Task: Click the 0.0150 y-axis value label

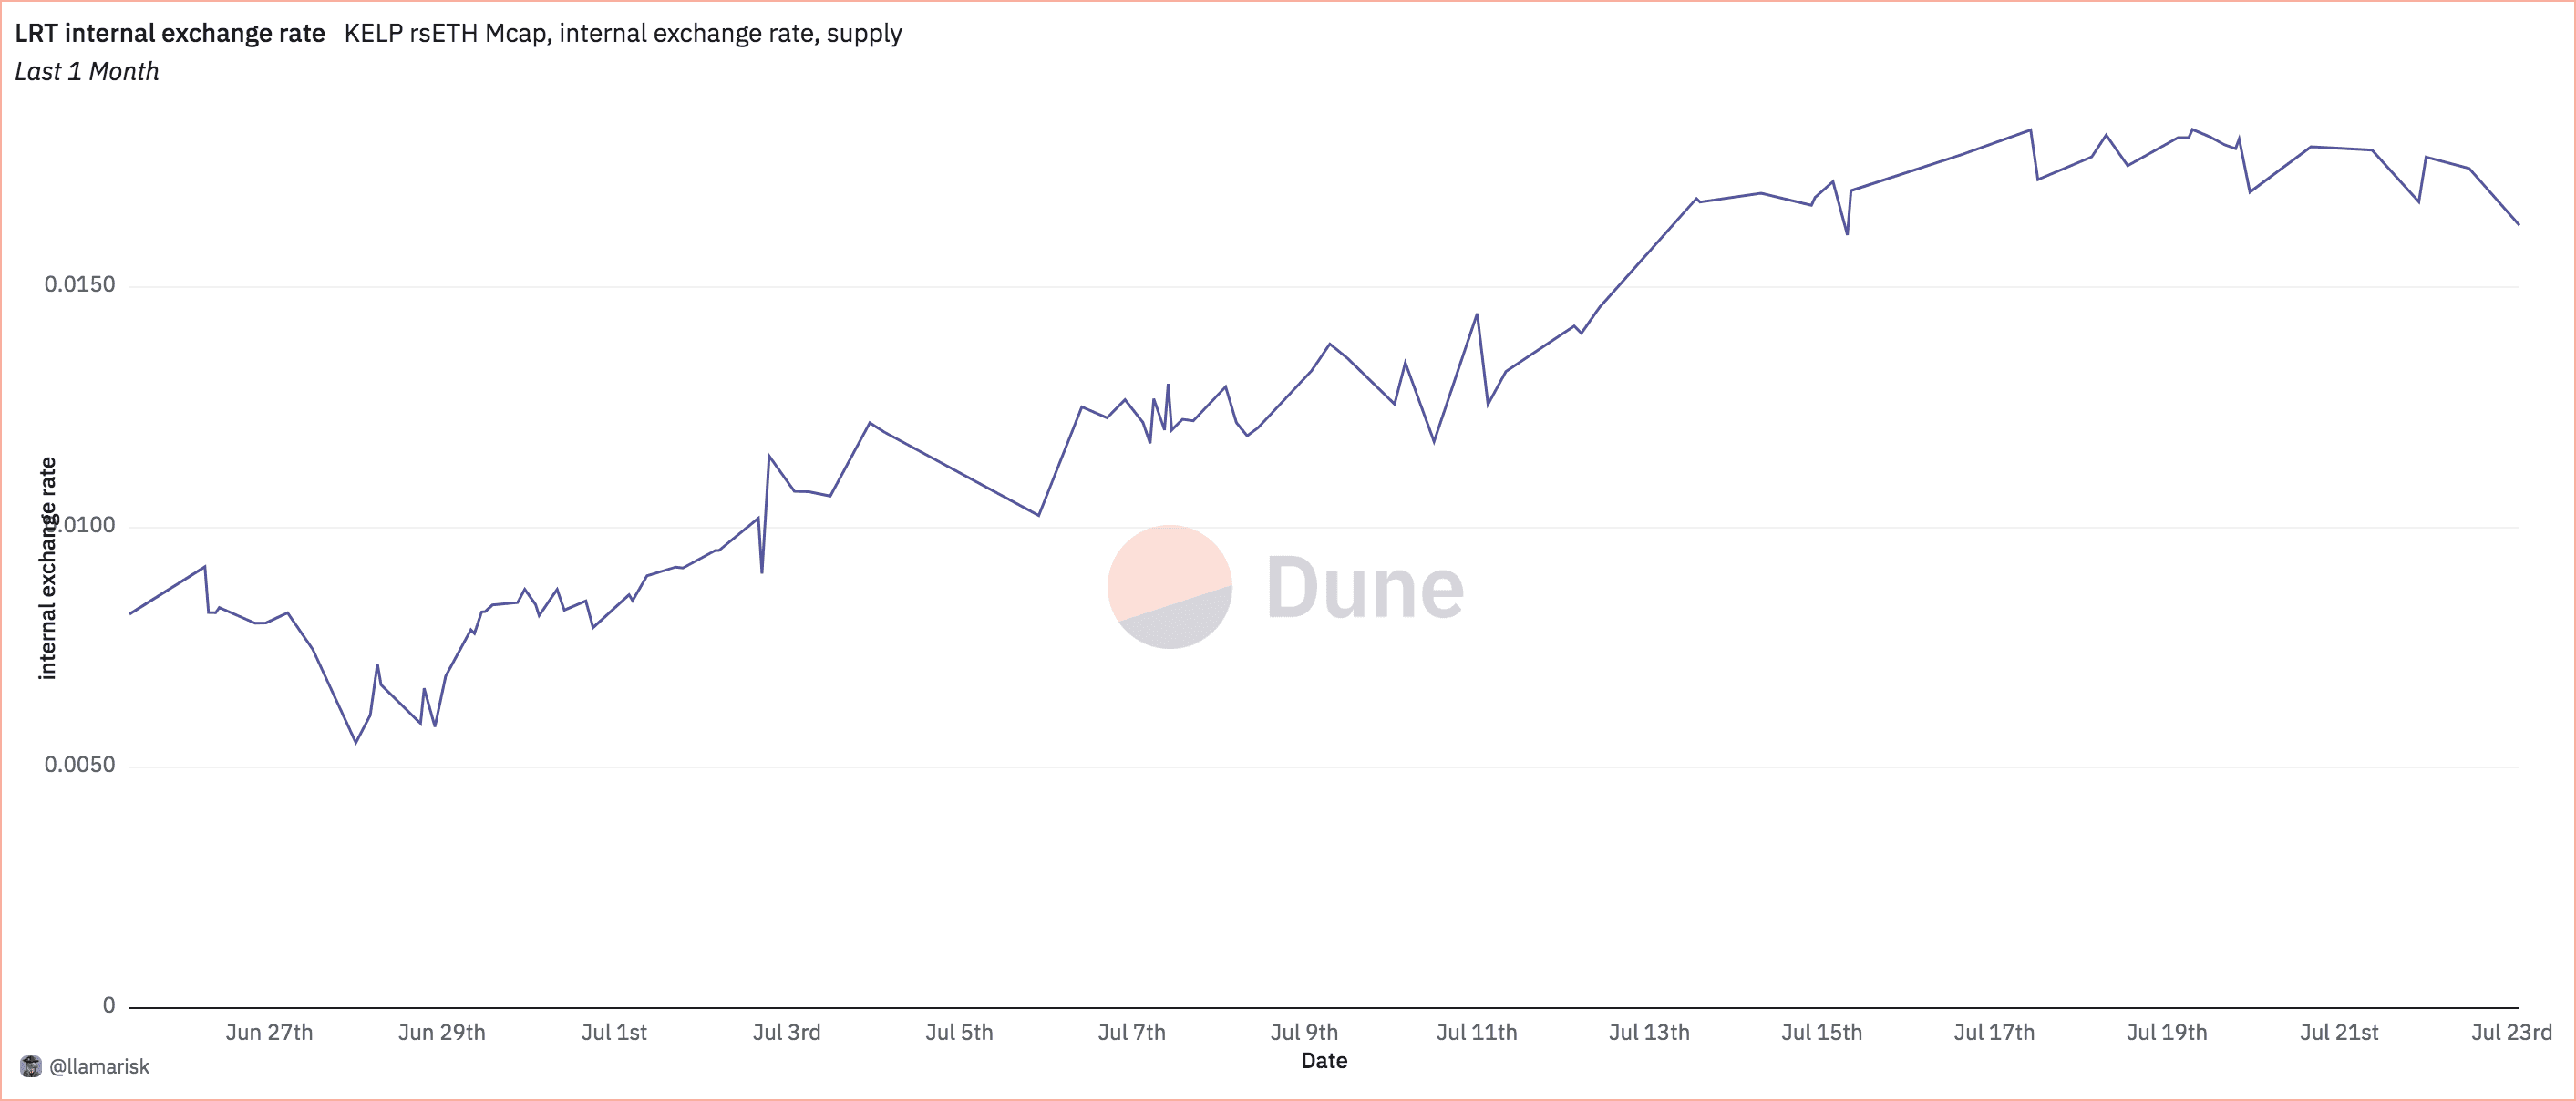Action: pyautogui.click(x=79, y=284)
